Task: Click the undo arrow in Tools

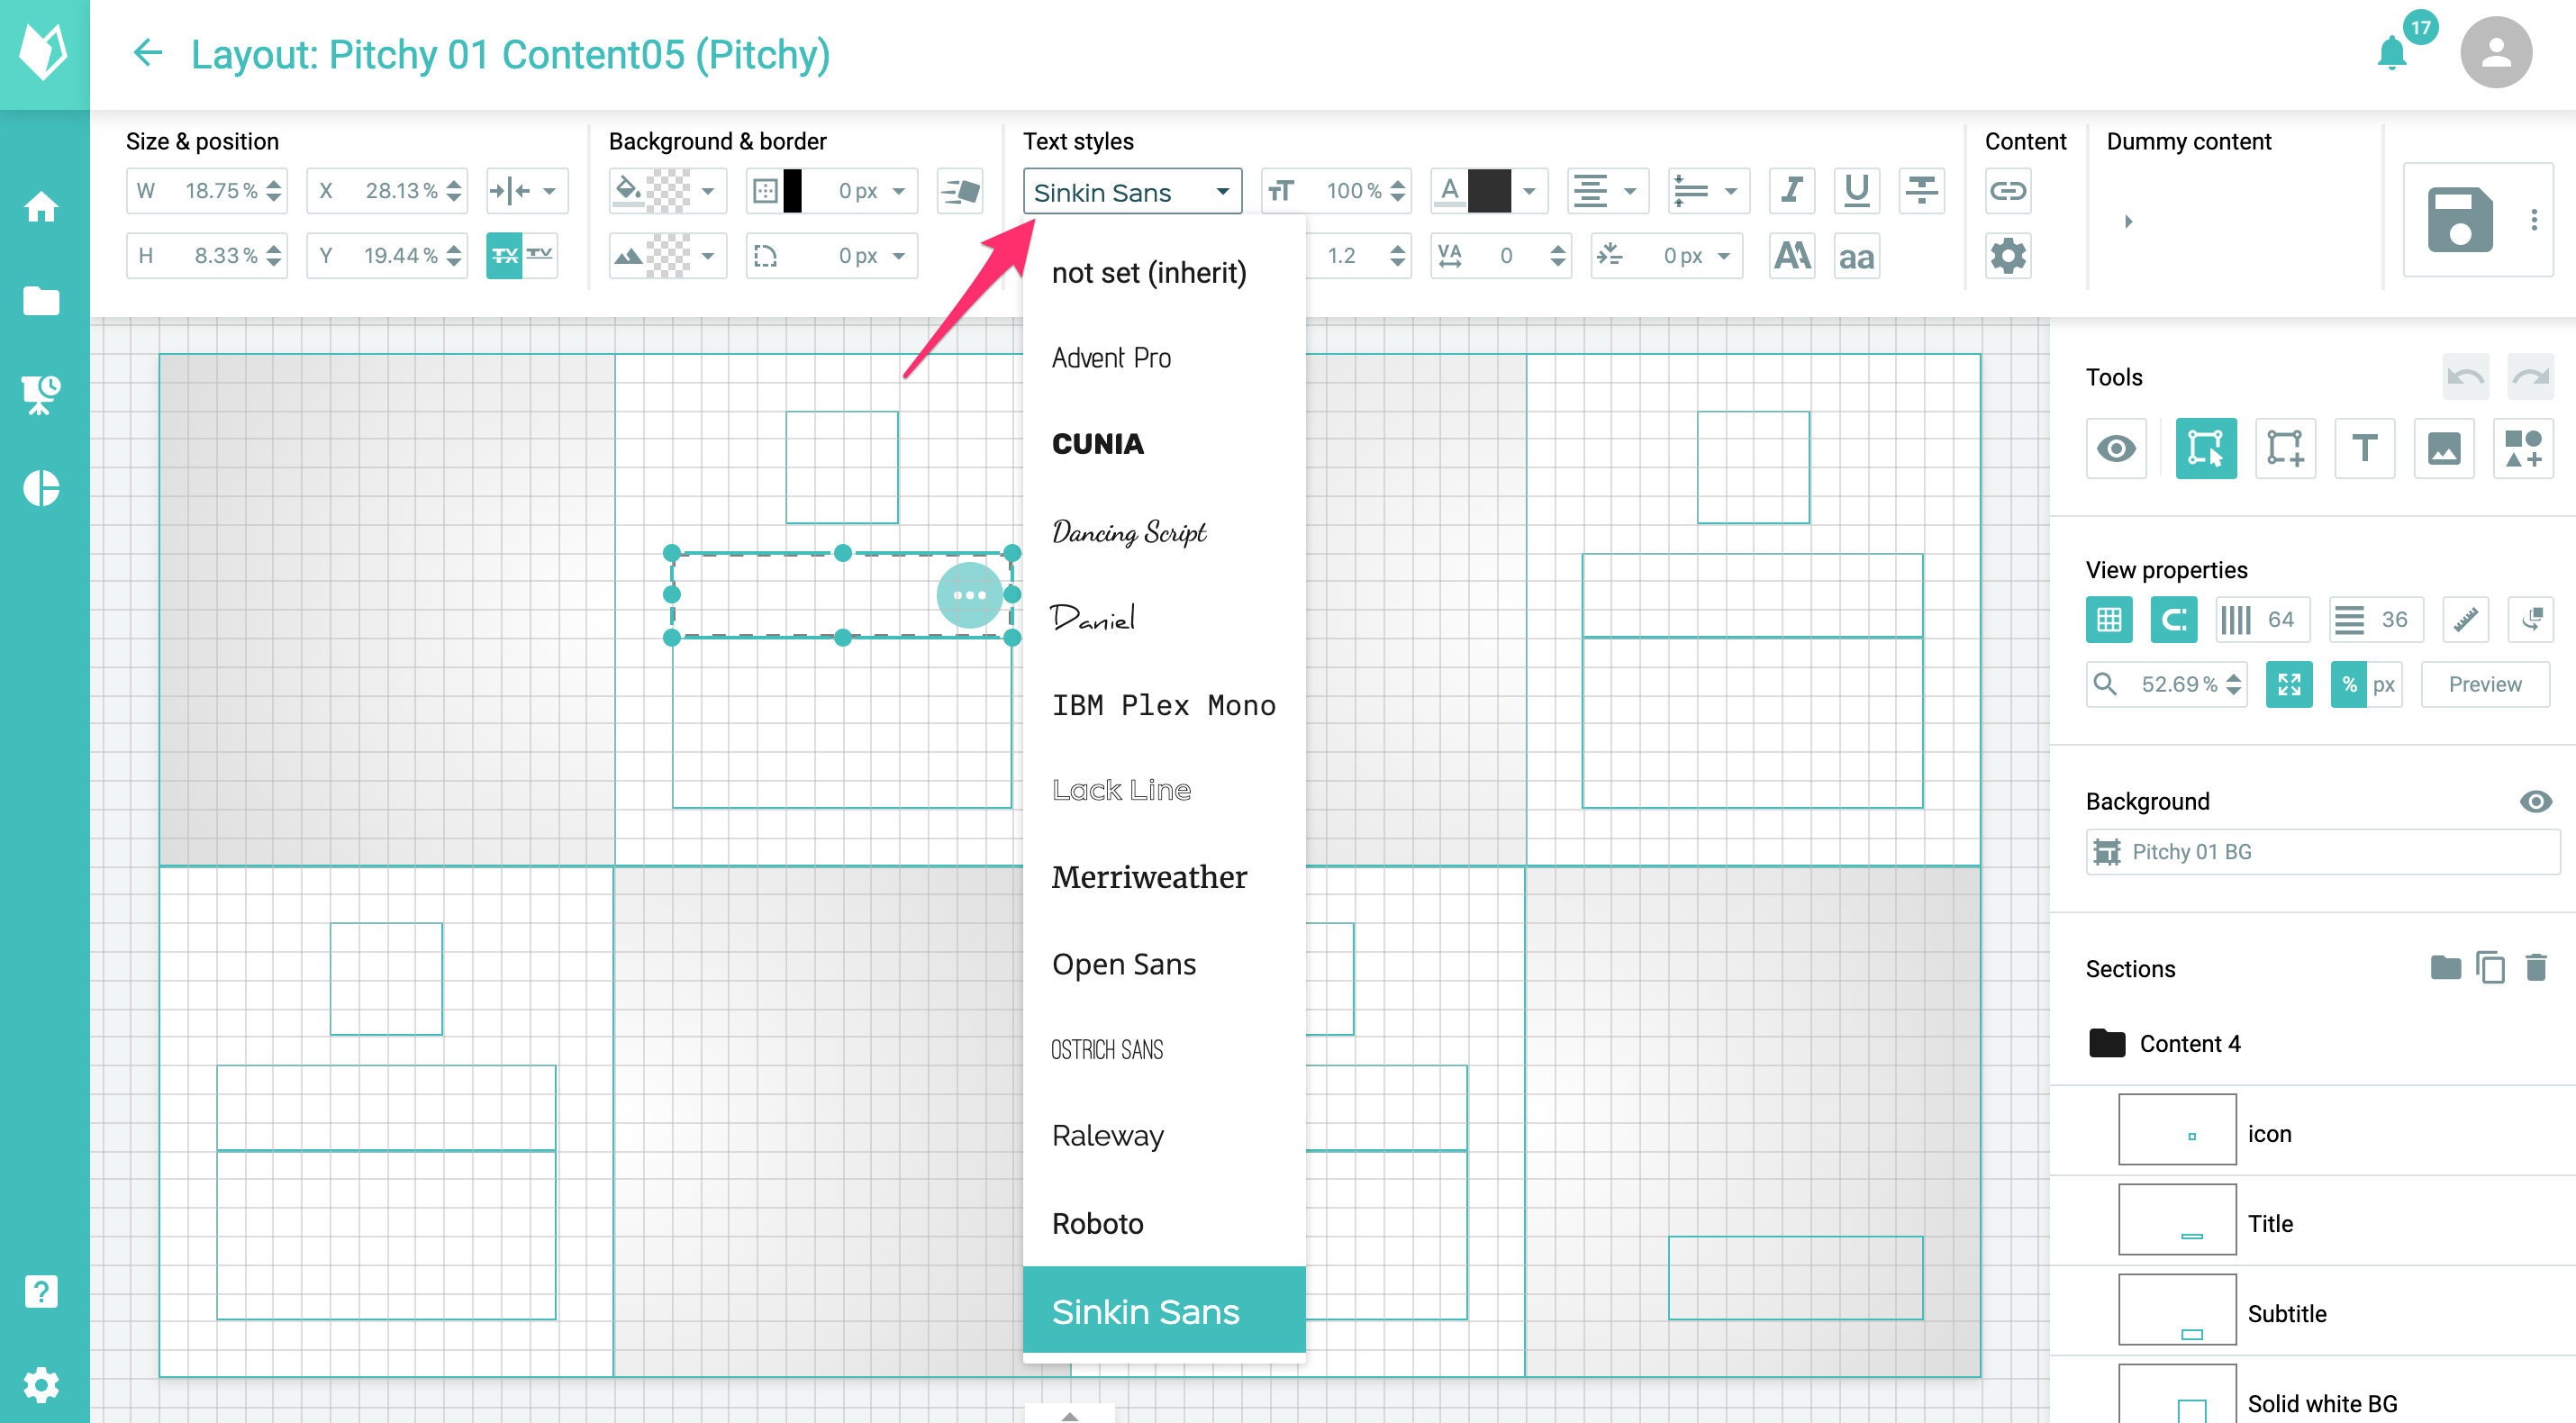Action: (2465, 377)
